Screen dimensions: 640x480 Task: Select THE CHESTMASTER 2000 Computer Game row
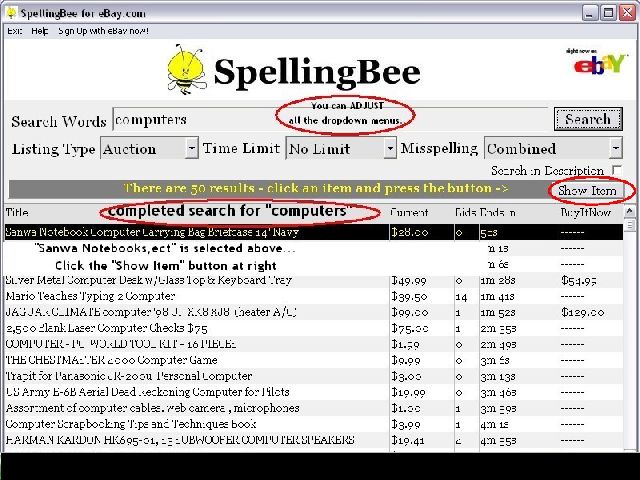(x=313, y=360)
